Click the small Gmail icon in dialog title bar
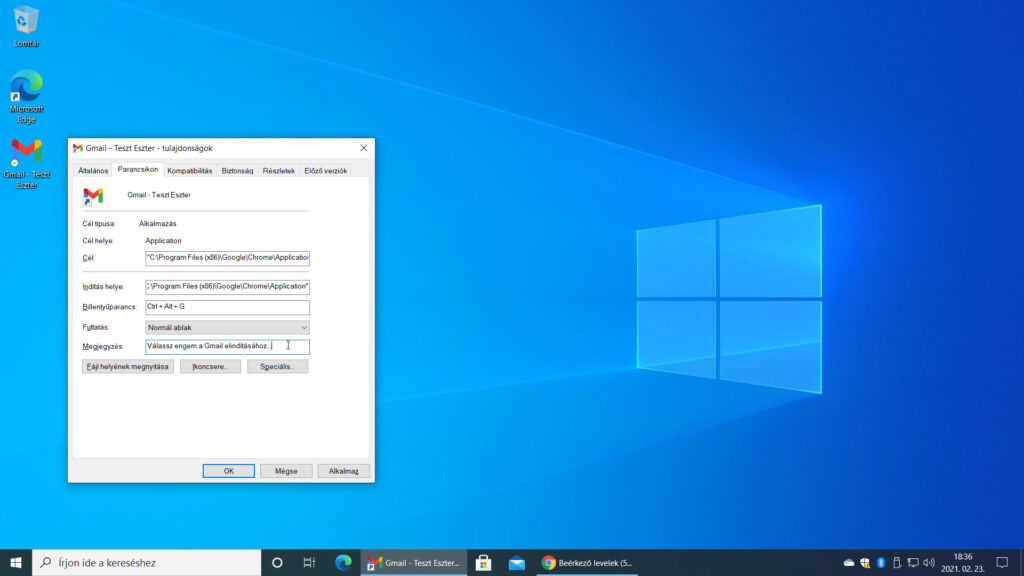Viewport: 1024px width, 576px height. click(78, 148)
